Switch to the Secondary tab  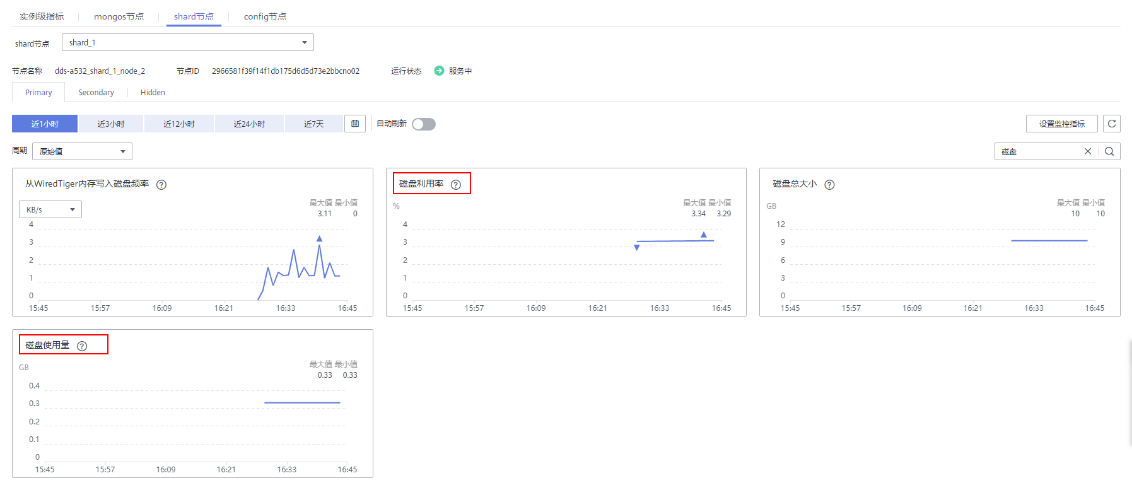[x=96, y=92]
